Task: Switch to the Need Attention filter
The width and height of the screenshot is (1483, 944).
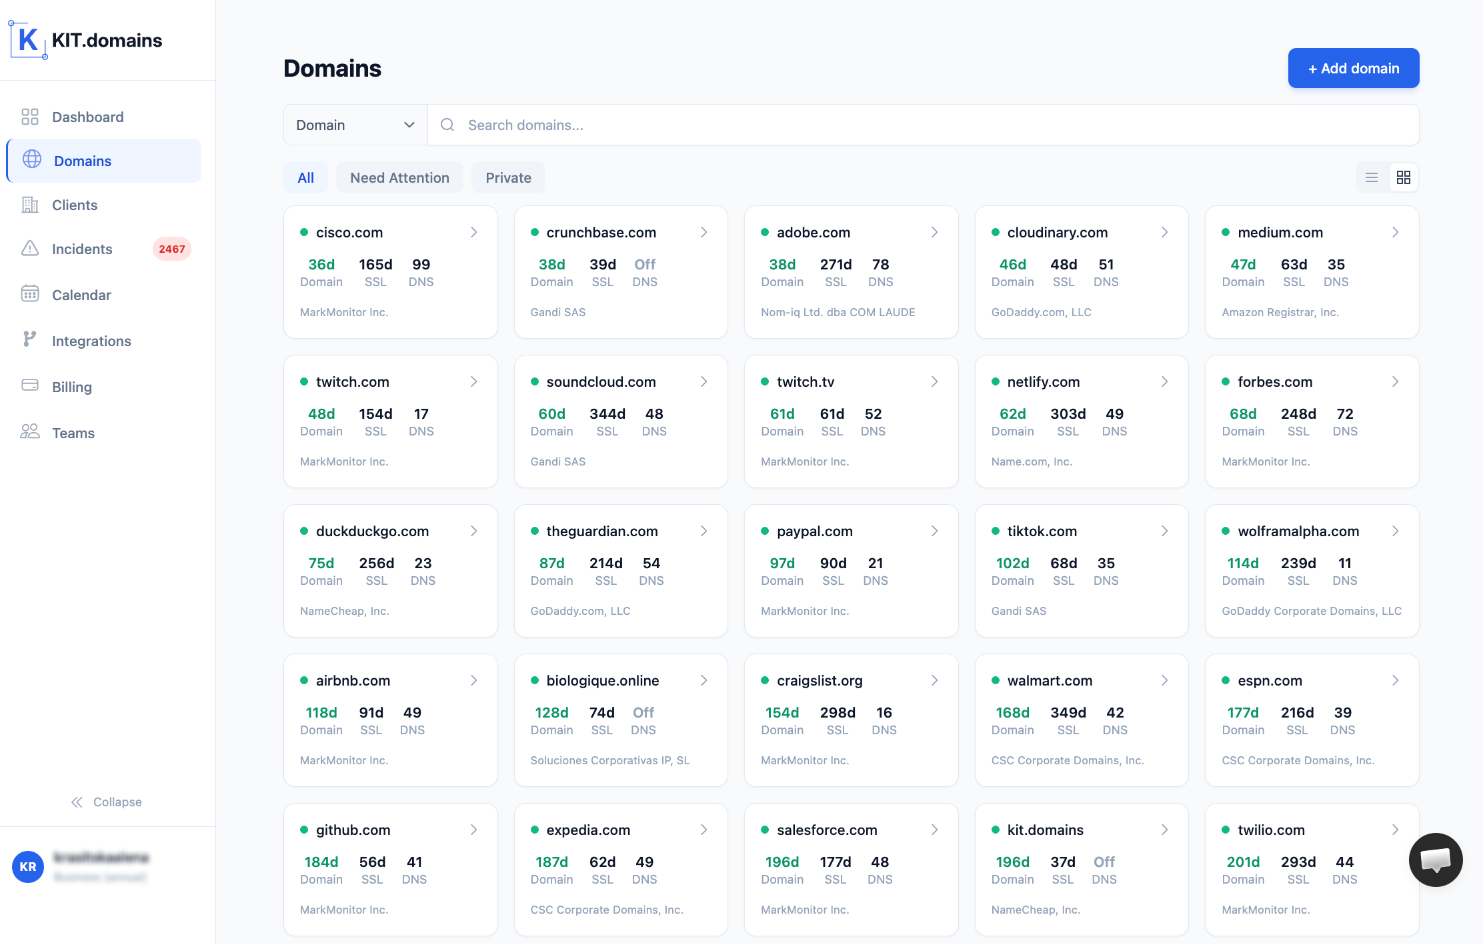Action: click(x=399, y=177)
